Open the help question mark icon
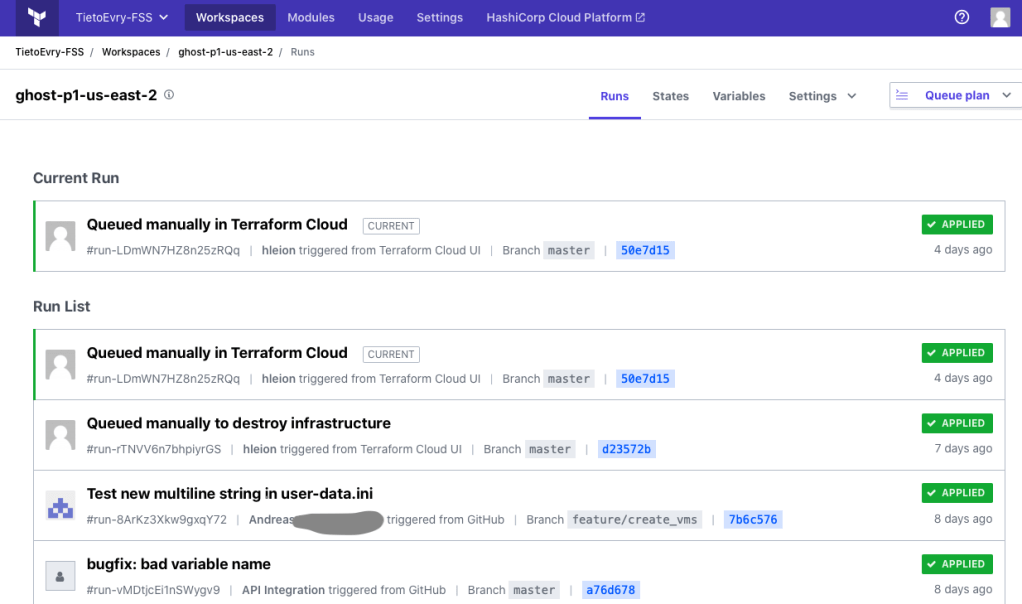Image resolution: width=1022 pixels, height=604 pixels. (x=962, y=18)
